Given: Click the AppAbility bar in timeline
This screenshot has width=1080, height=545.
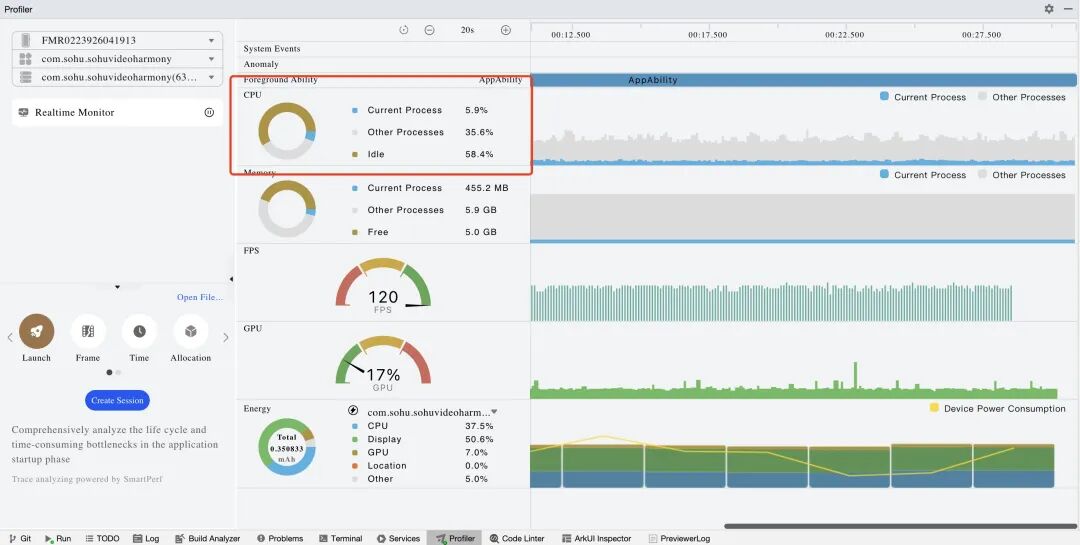Looking at the screenshot, I should (803, 80).
